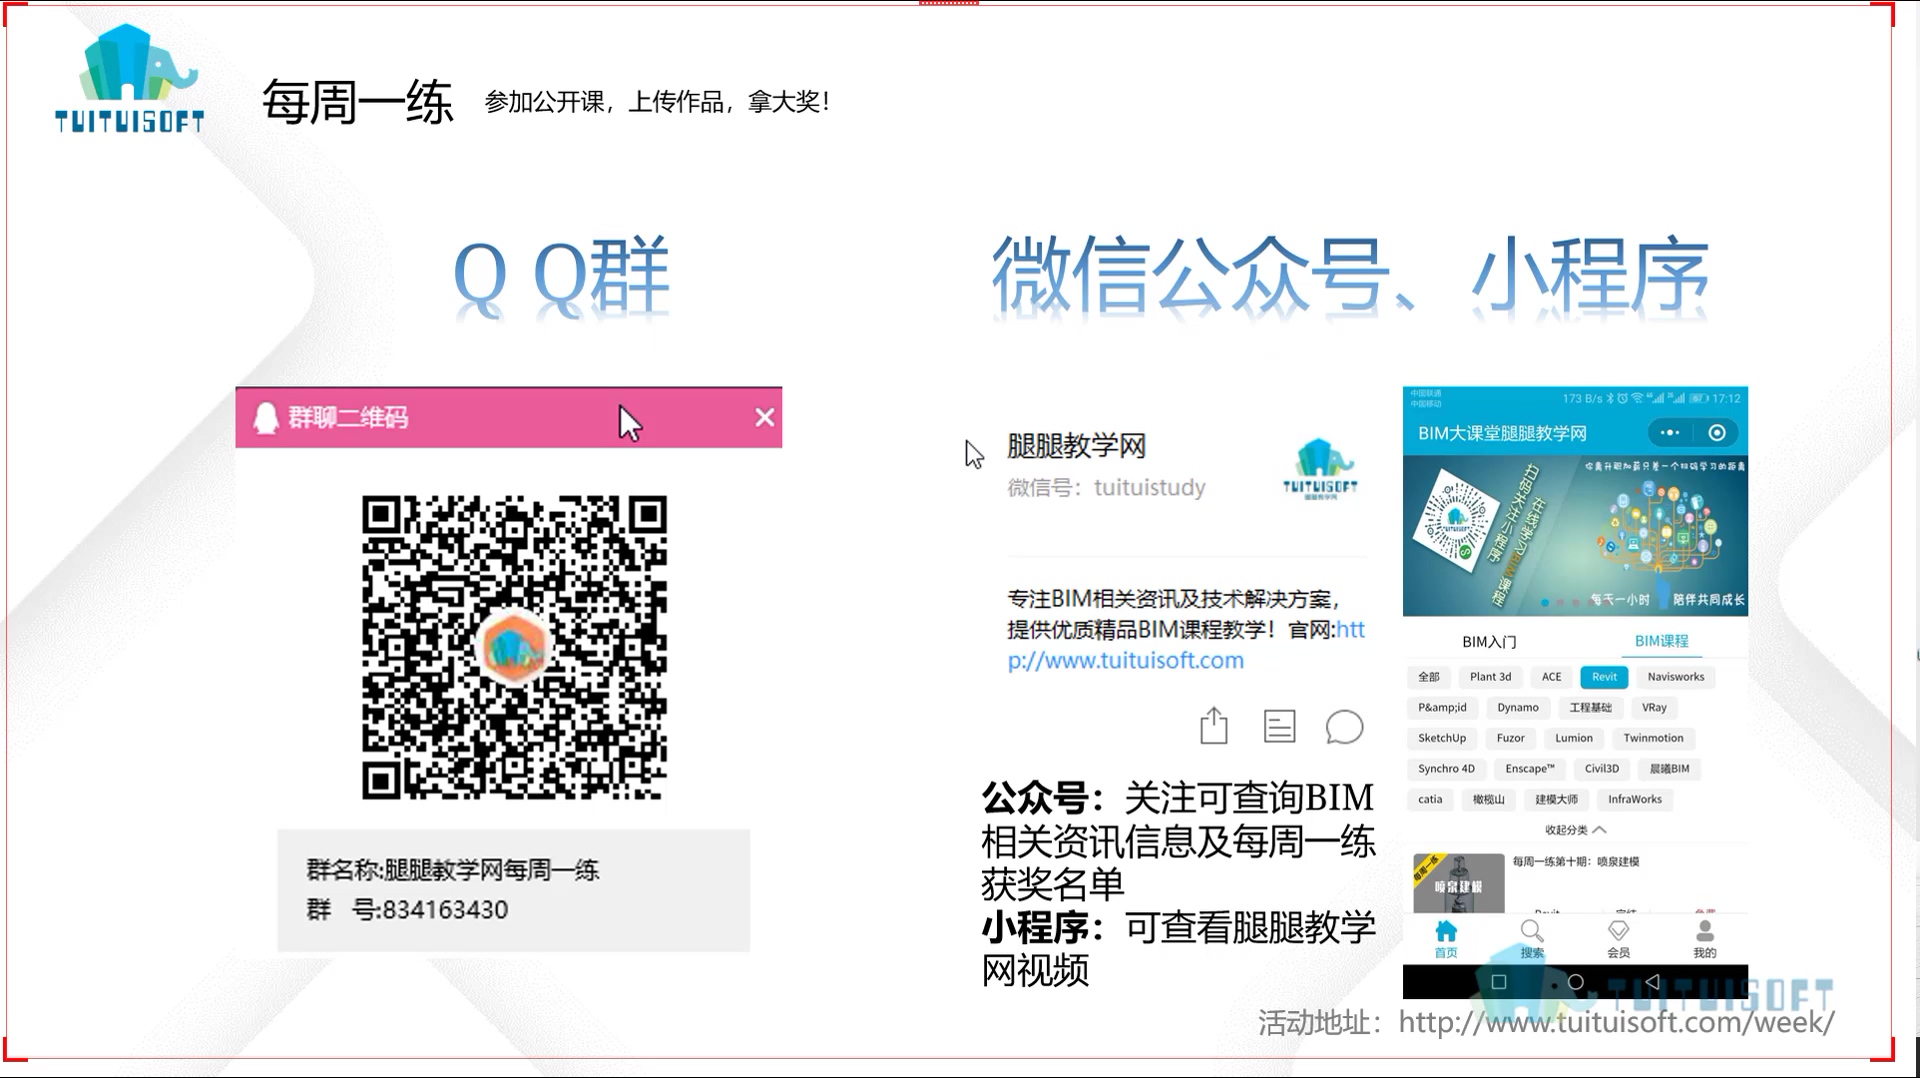Viewport: 1920px width, 1078px height.
Task: Click the TUITUISOFT logo at the top left
Action: (x=130, y=79)
